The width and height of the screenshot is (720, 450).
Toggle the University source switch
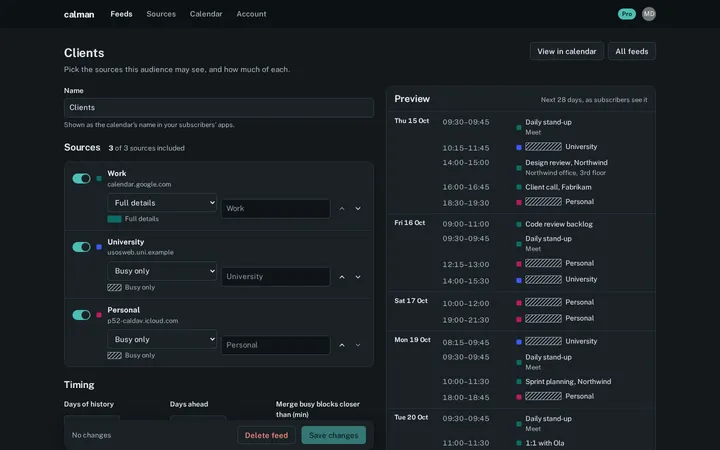click(x=82, y=247)
